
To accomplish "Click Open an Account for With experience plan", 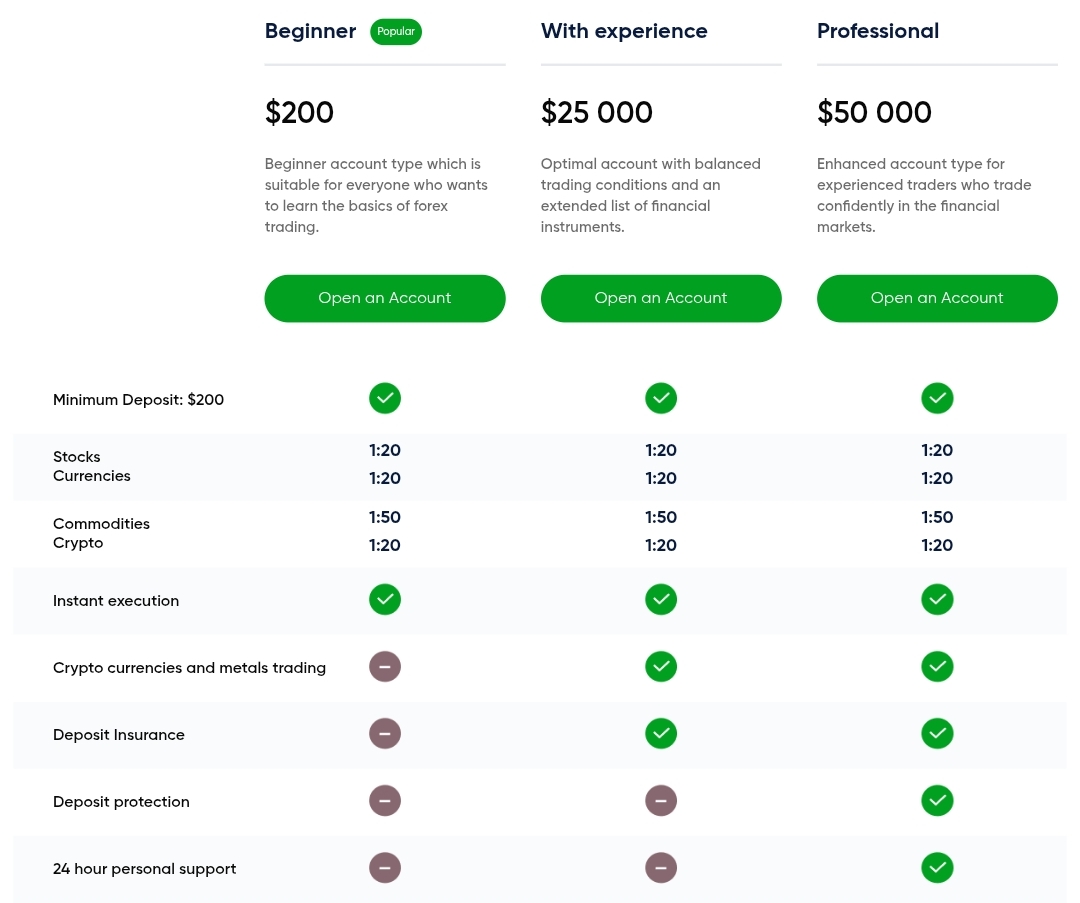I will point(661,298).
